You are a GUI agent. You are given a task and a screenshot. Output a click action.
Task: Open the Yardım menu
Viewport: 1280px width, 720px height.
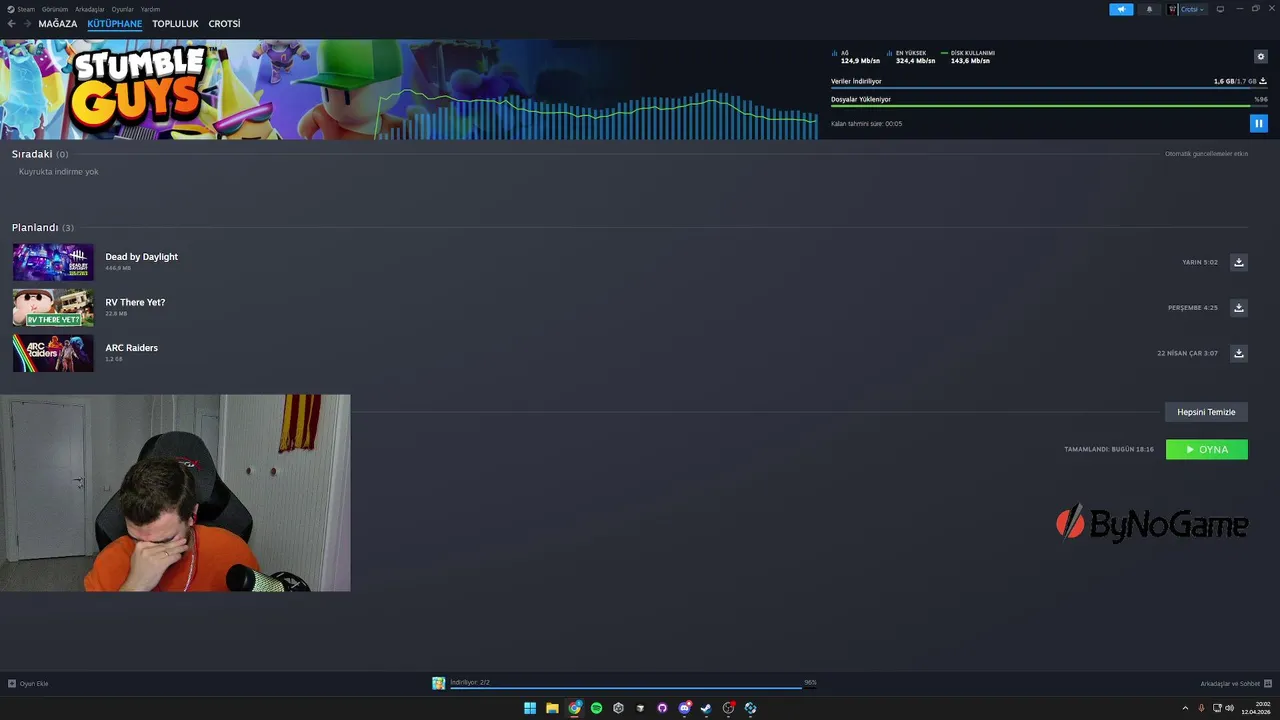point(150,9)
